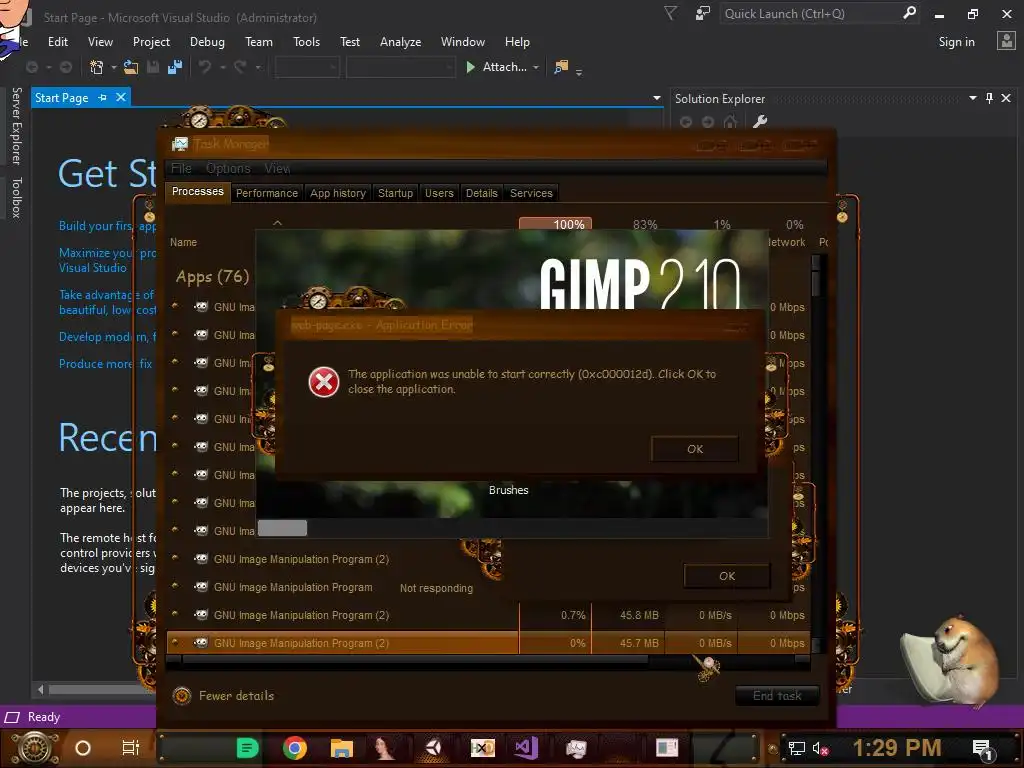Open the Edit menu in Visual Studio
The height and width of the screenshot is (768, 1024).
pos(57,42)
